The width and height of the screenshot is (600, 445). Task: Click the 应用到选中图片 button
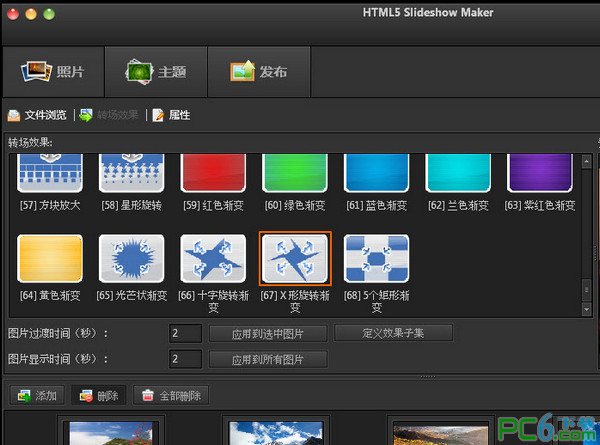[268, 333]
